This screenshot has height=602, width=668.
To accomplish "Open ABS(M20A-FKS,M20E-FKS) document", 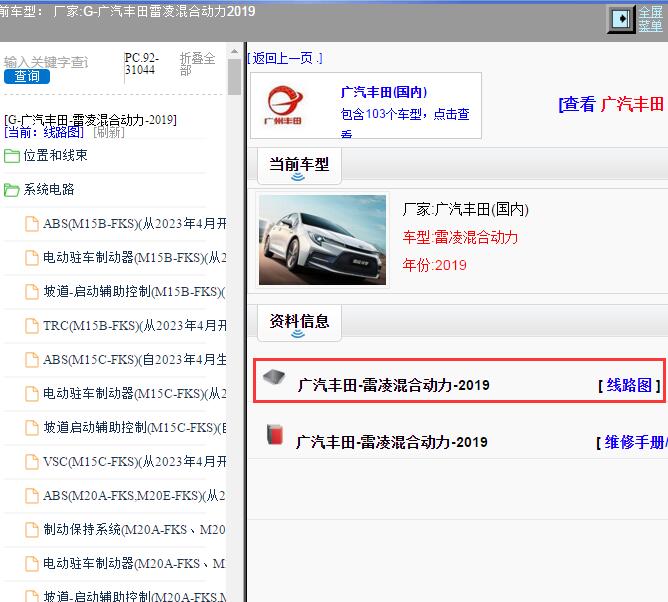I will (135, 496).
